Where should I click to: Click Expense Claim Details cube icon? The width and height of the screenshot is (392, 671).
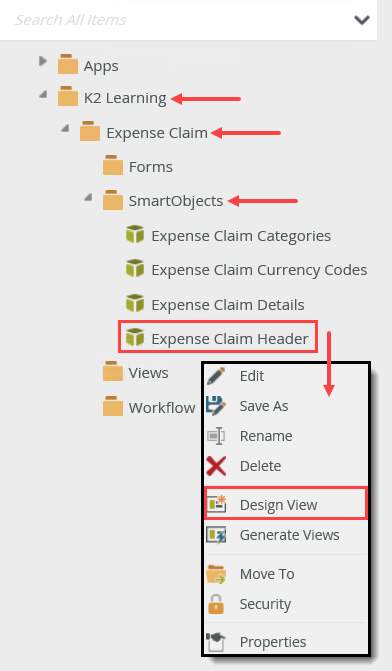click(x=135, y=303)
